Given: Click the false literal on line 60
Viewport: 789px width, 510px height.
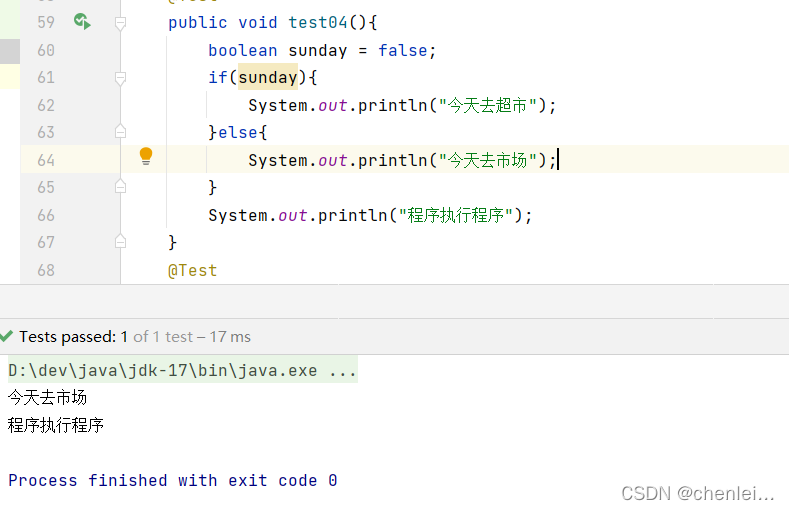Looking at the screenshot, I should pyautogui.click(x=403, y=50).
